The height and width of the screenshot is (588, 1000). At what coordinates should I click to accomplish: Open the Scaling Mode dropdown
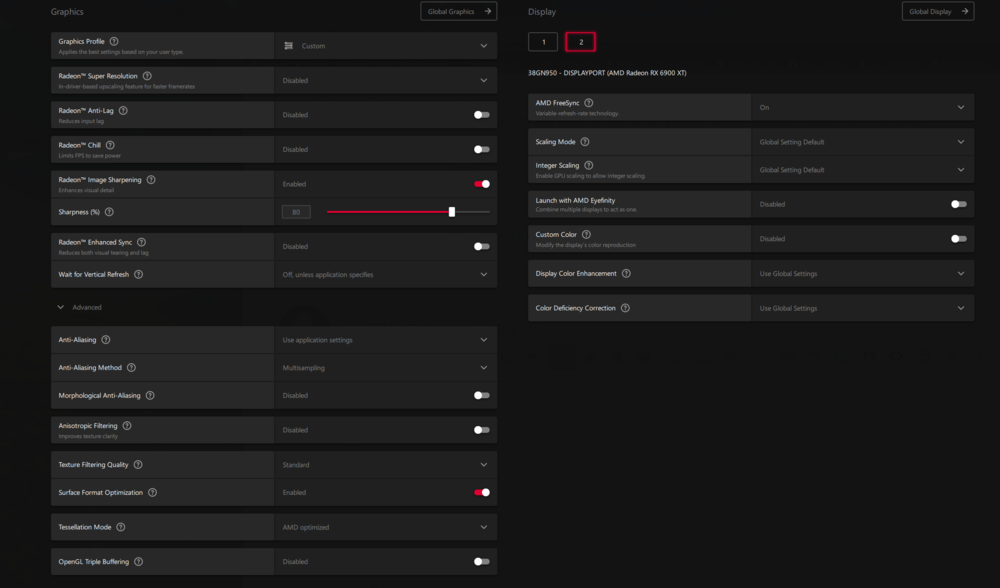click(861, 142)
